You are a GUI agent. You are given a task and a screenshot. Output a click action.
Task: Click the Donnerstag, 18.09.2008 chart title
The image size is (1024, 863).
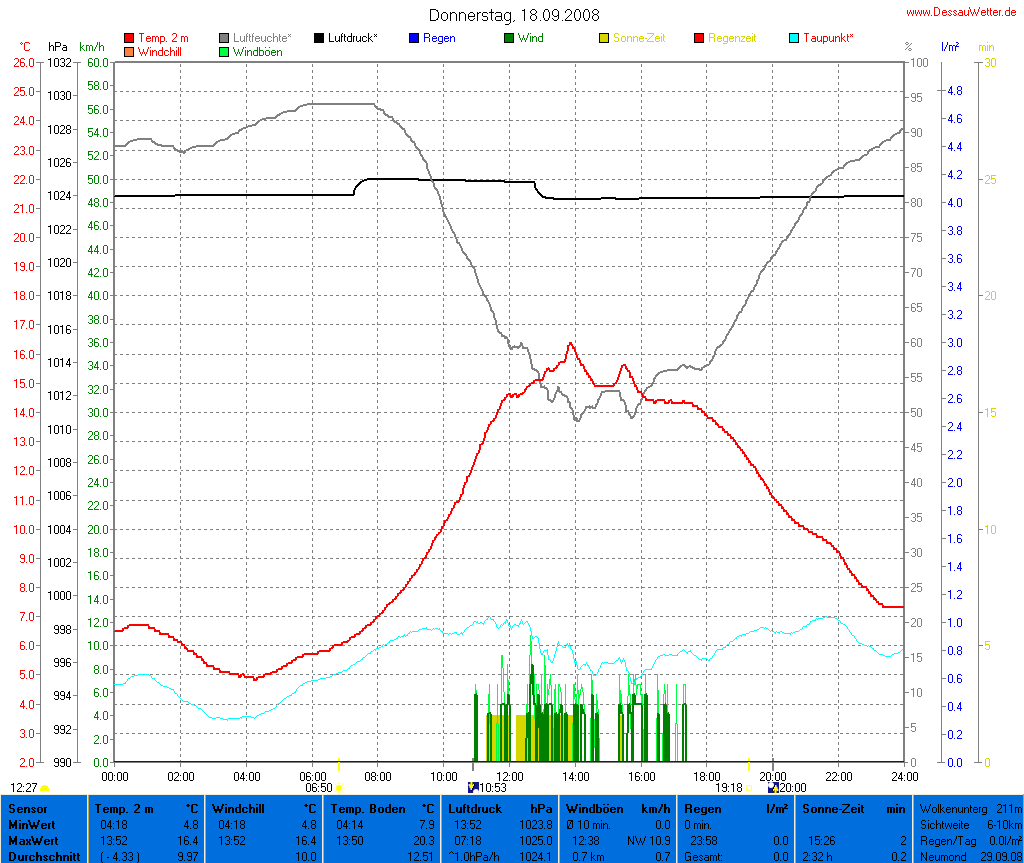click(514, 15)
